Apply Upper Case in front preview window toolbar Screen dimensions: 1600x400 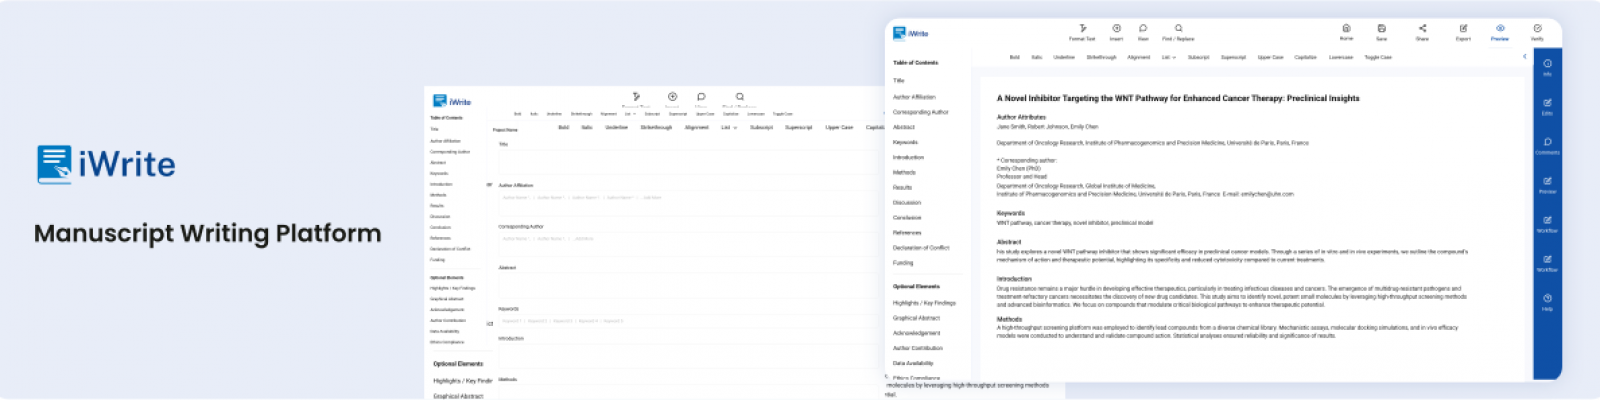pos(1270,57)
